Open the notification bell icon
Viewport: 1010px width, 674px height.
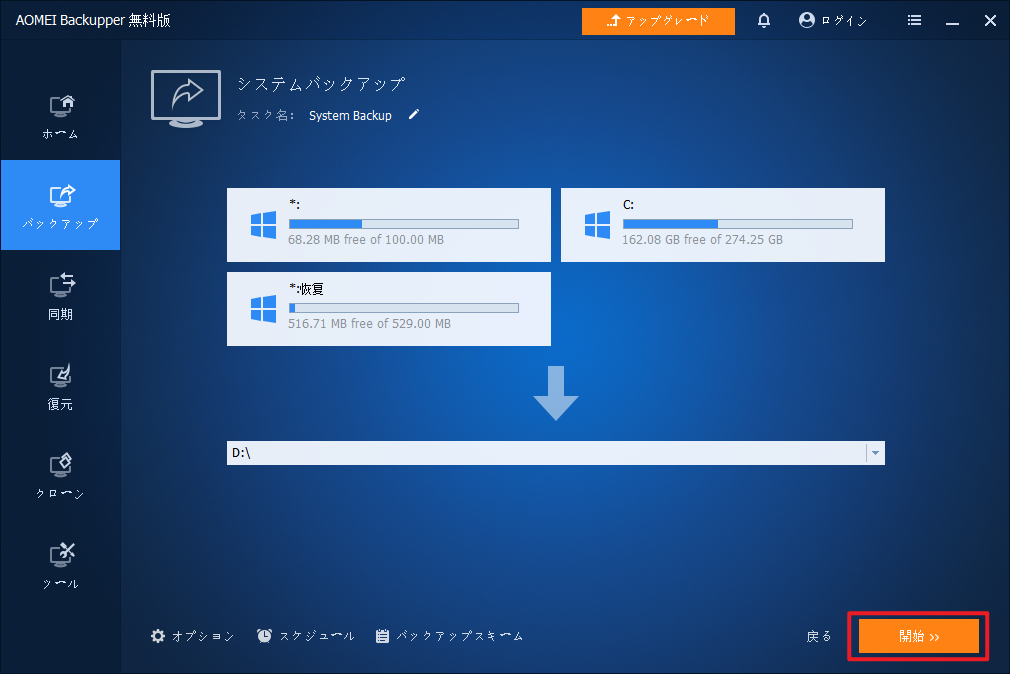pos(764,21)
